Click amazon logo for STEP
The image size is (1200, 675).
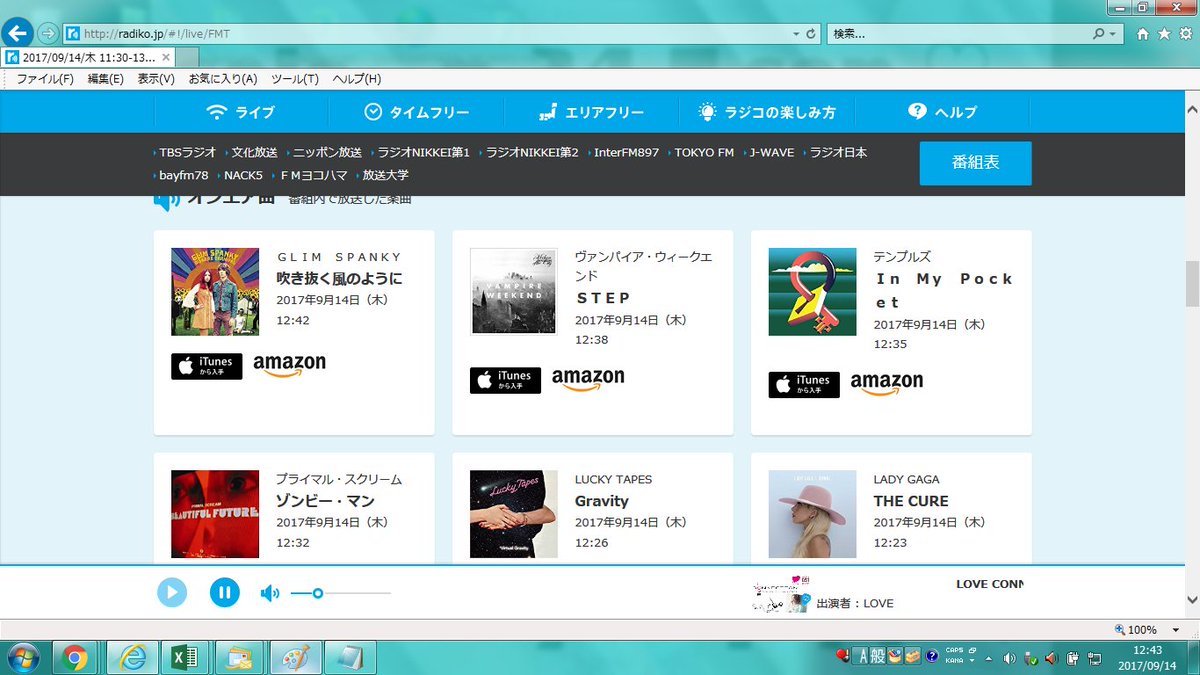tap(588, 380)
